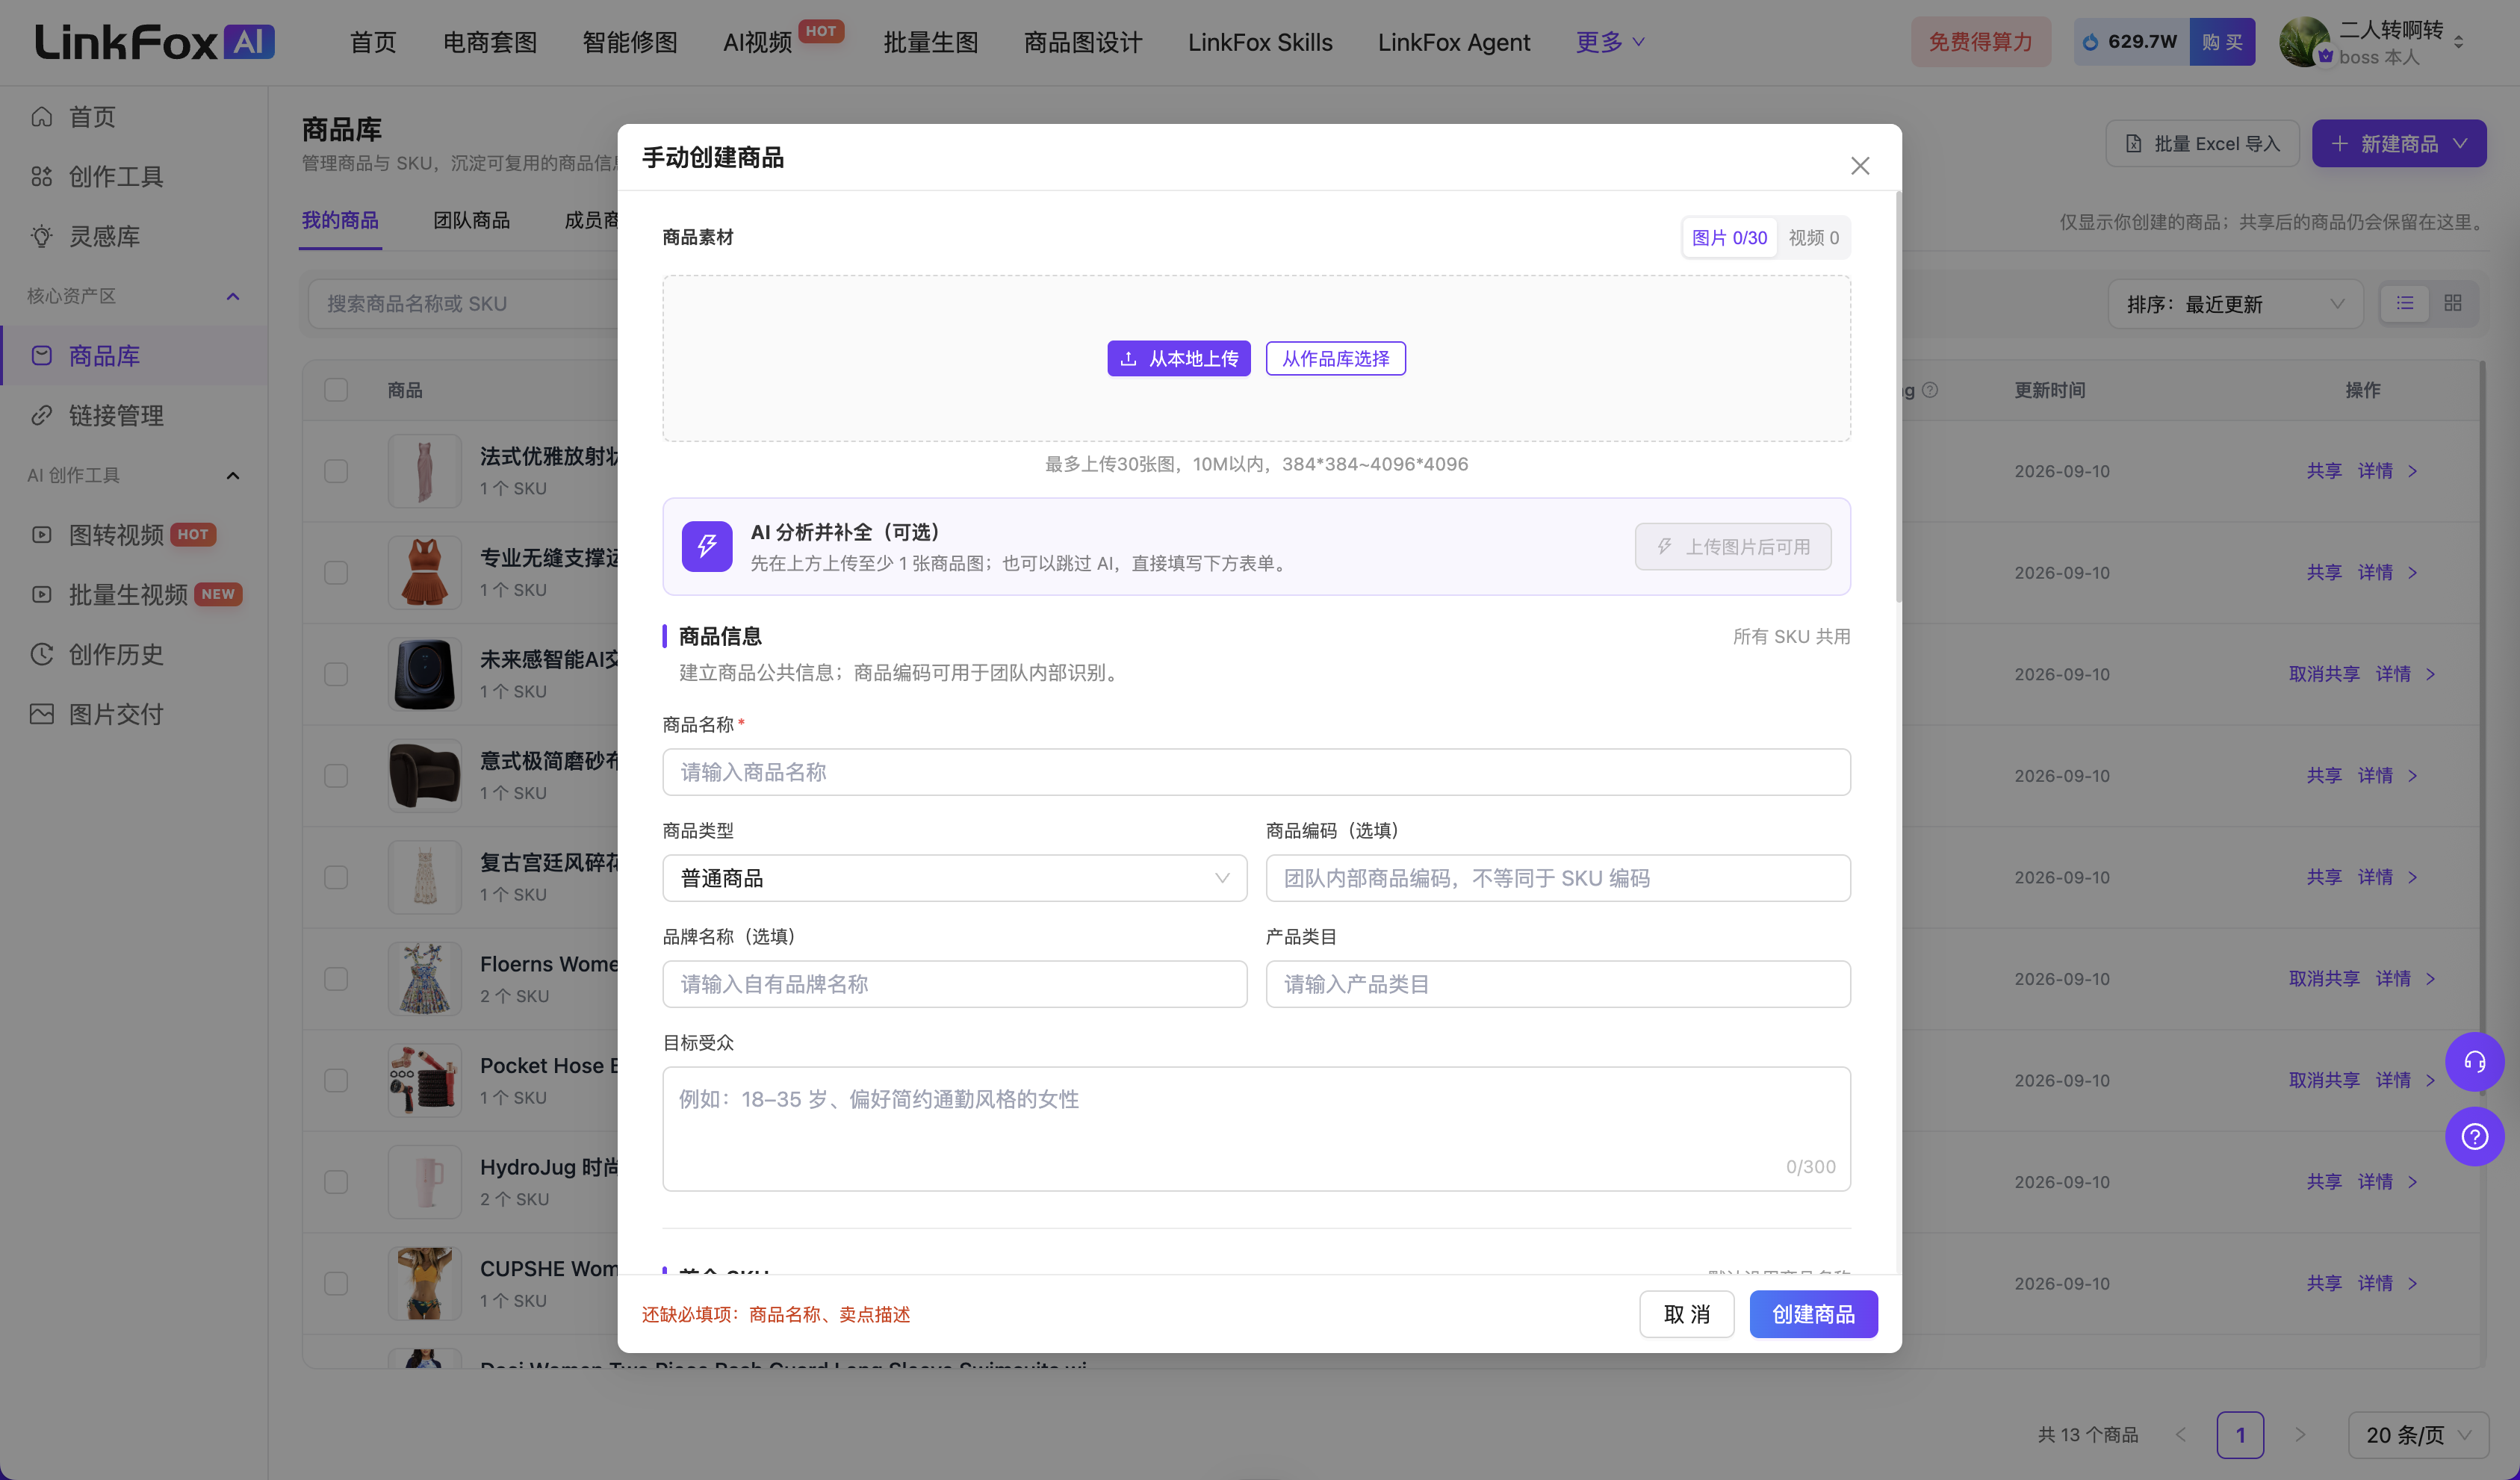
Task: Click the 免费得算力 button
Action: (x=1980, y=42)
